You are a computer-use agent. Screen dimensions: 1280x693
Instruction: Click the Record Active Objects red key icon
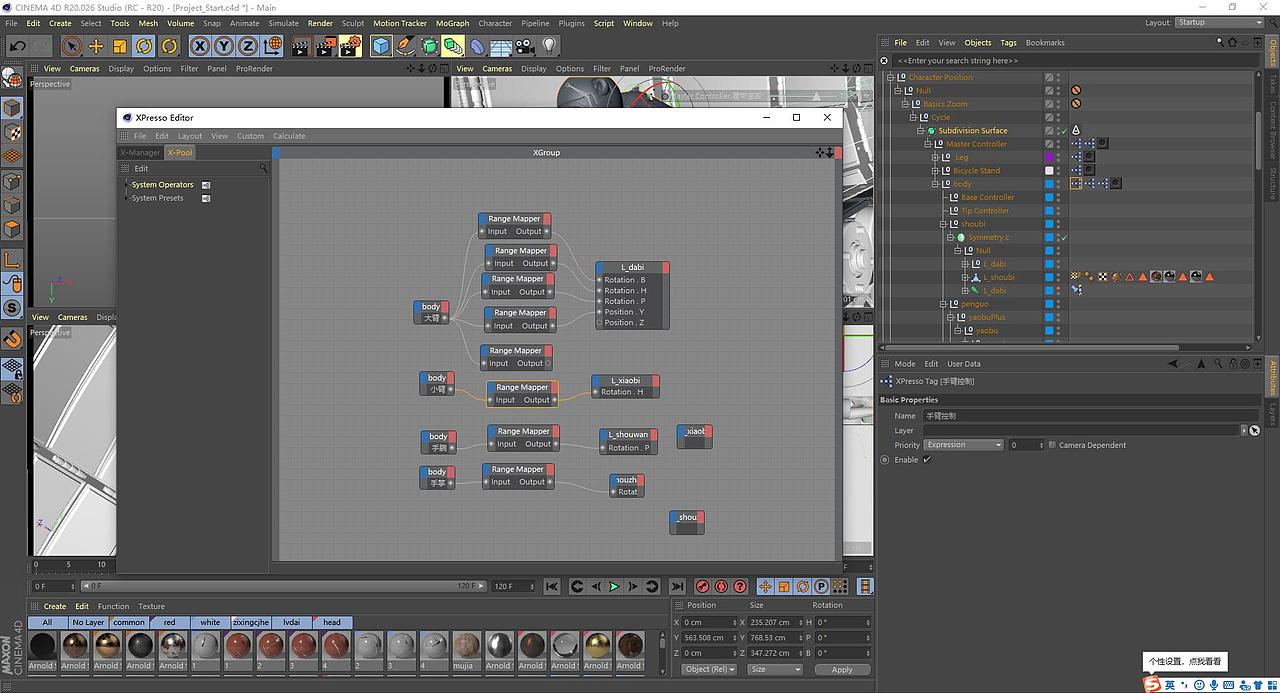pos(703,587)
